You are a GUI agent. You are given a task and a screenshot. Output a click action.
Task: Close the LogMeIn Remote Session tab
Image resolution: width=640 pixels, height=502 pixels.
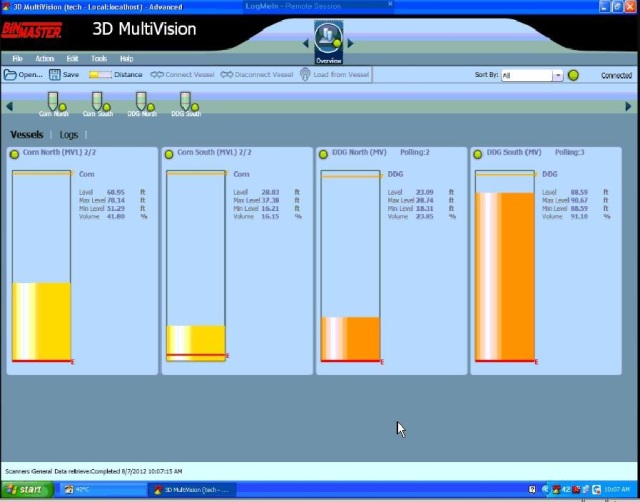click(390, 4)
